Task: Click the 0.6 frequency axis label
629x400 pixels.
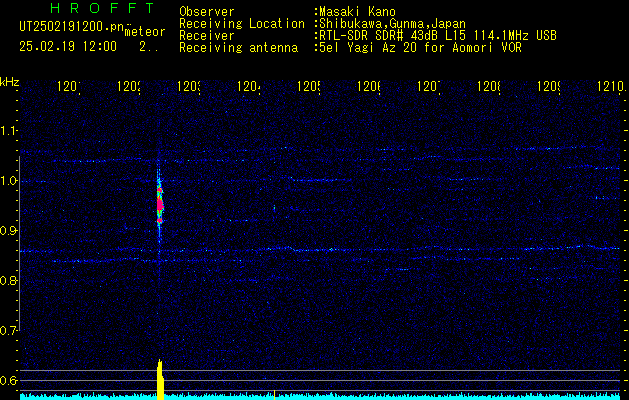Action: click(9, 380)
